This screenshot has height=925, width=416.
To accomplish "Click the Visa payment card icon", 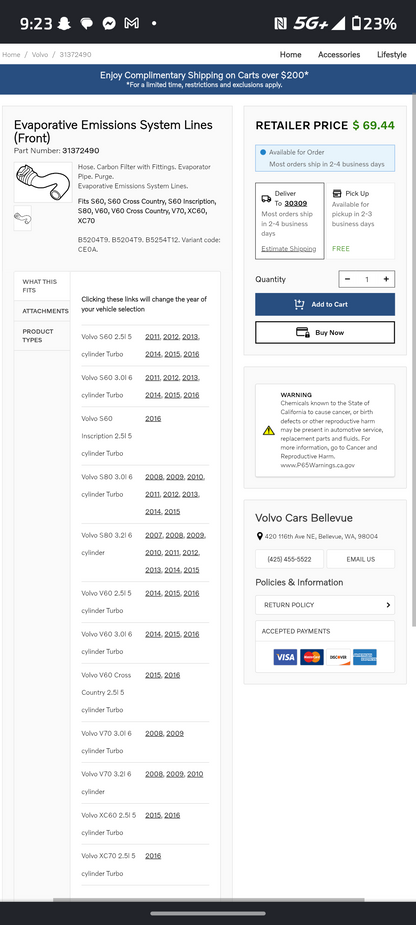I will 285,657.
